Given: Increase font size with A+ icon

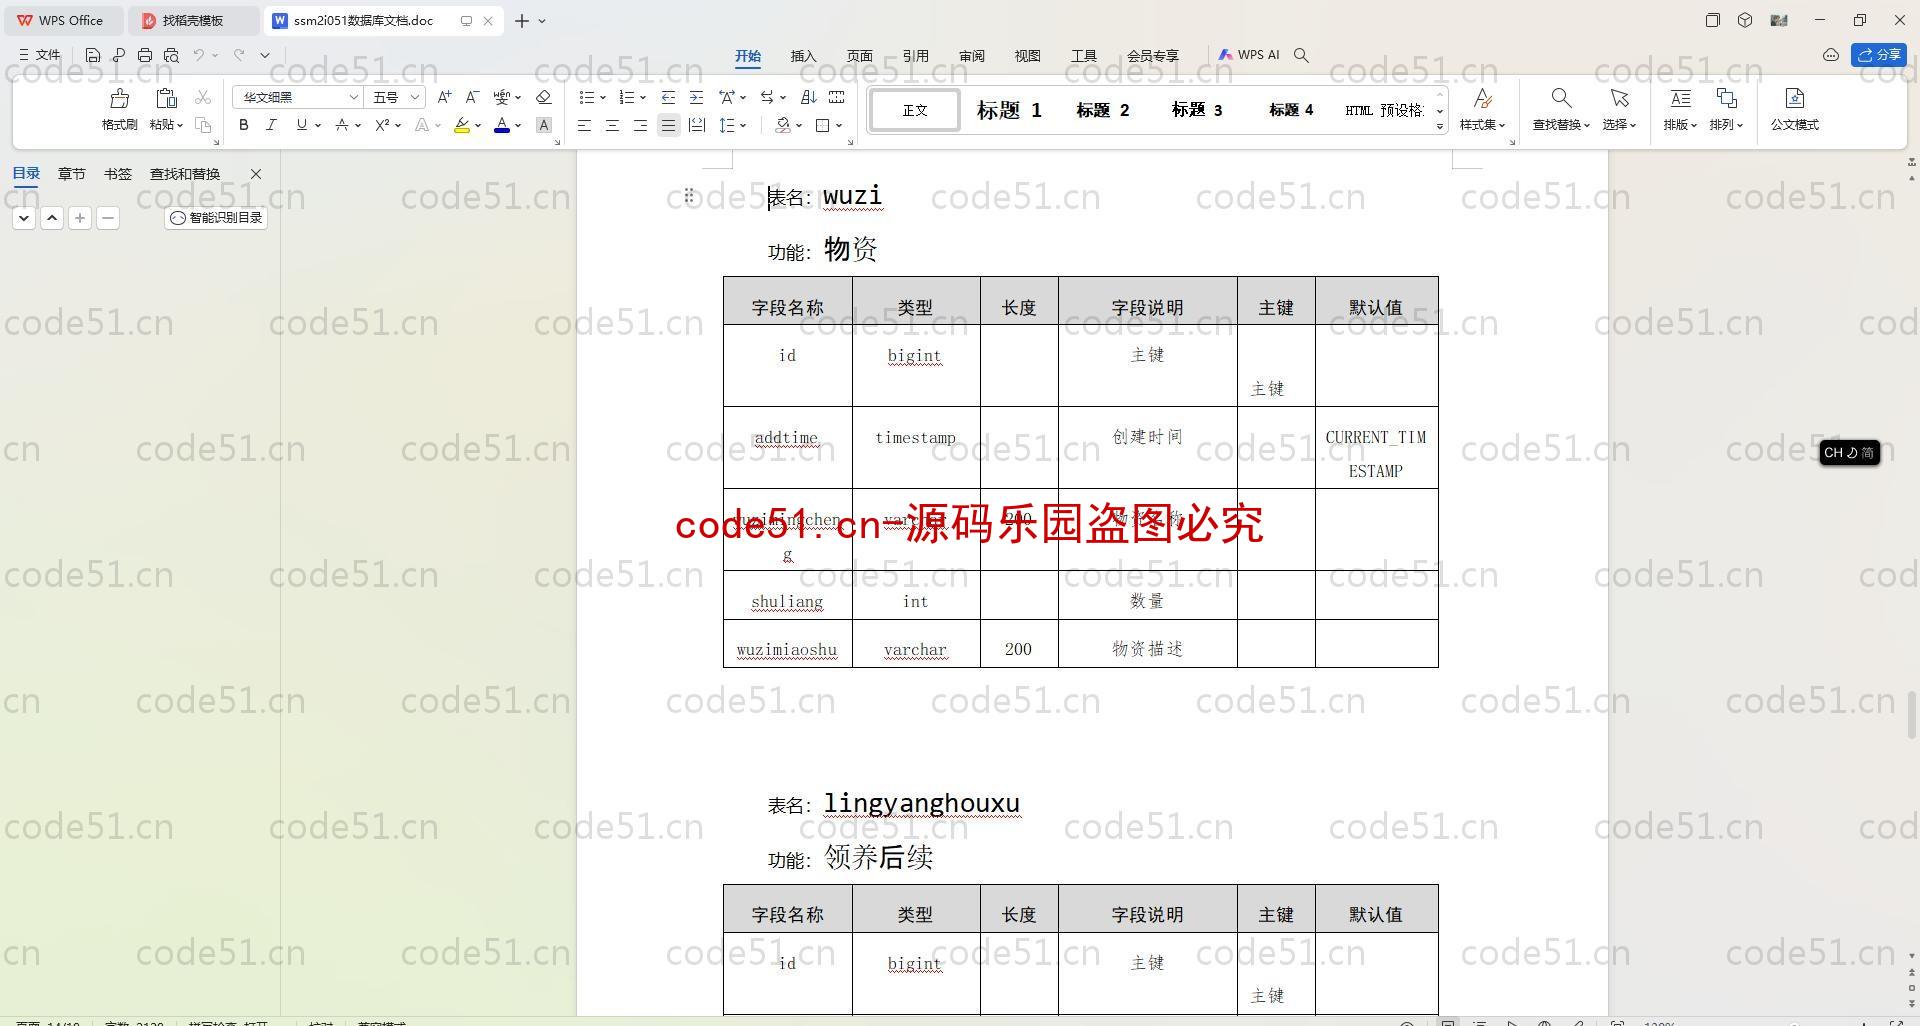Looking at the screenshot, I should pyautogui.click(x=444, y=97).
